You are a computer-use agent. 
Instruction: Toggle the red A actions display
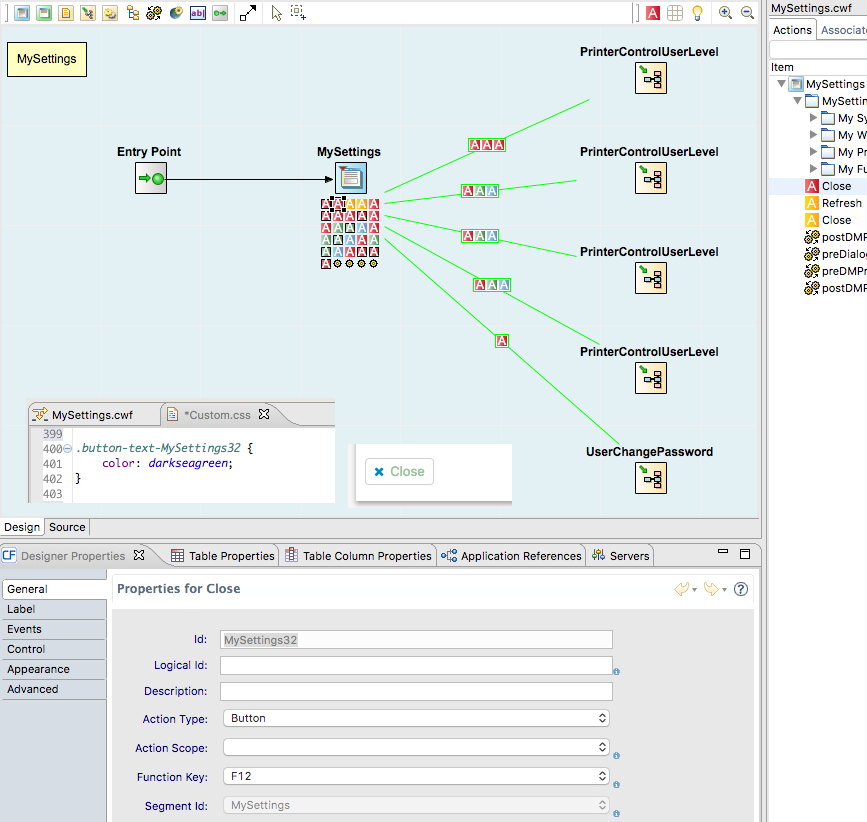tap(653, 13)
